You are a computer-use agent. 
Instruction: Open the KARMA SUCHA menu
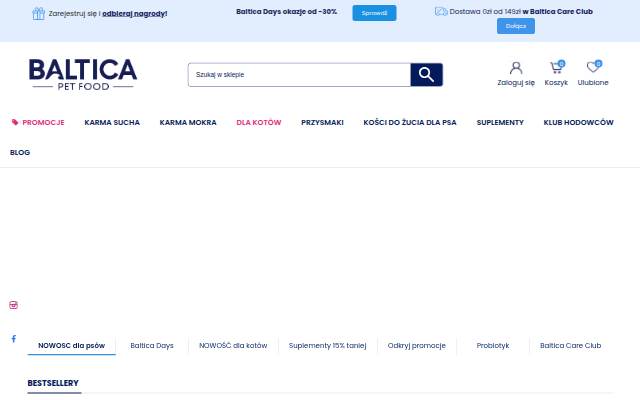click(x=112, y=122)
